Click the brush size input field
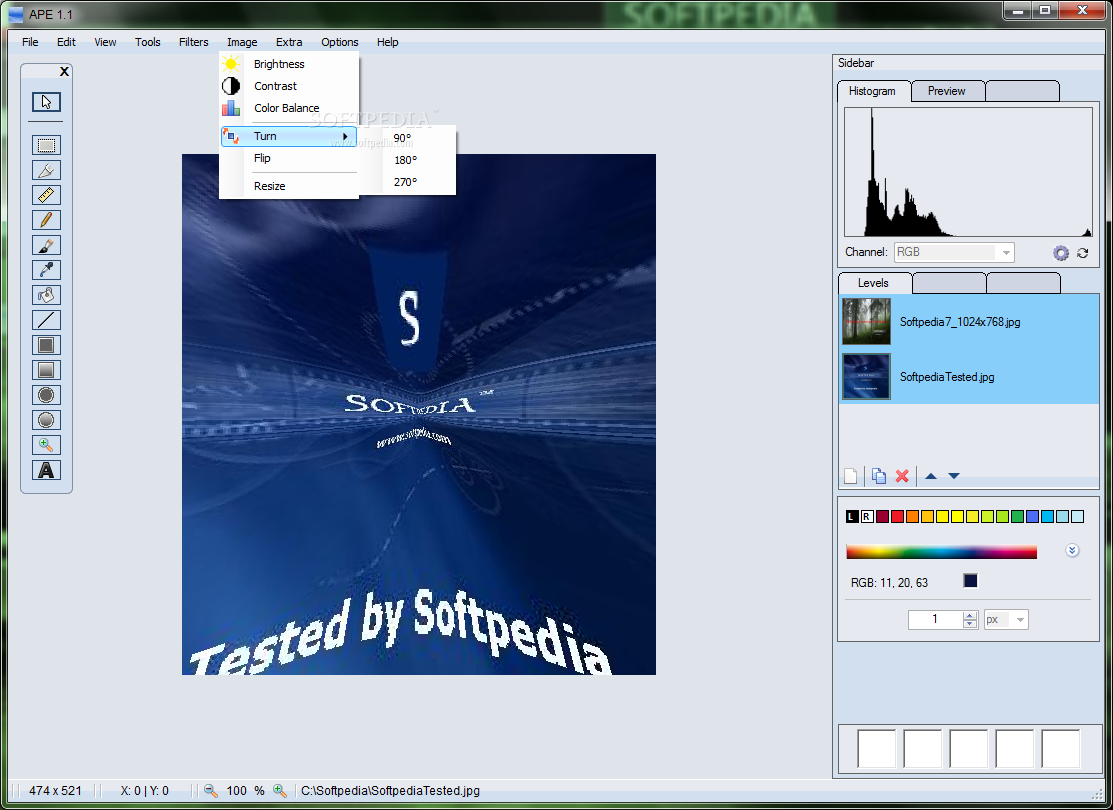Screen dimensions: 1113x810 click(935, 620)
